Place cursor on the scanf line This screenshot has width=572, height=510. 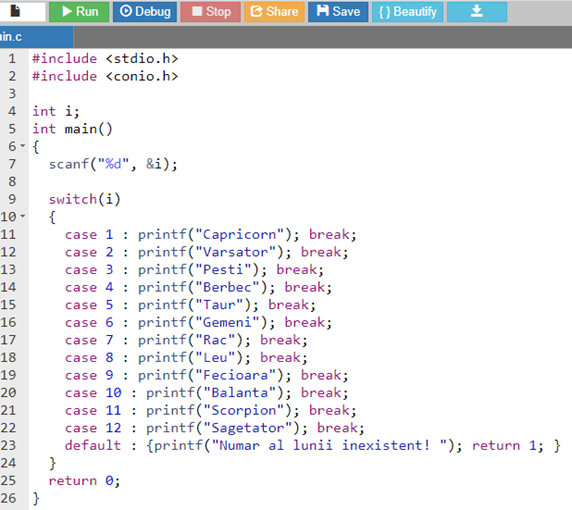pos(113,164)
